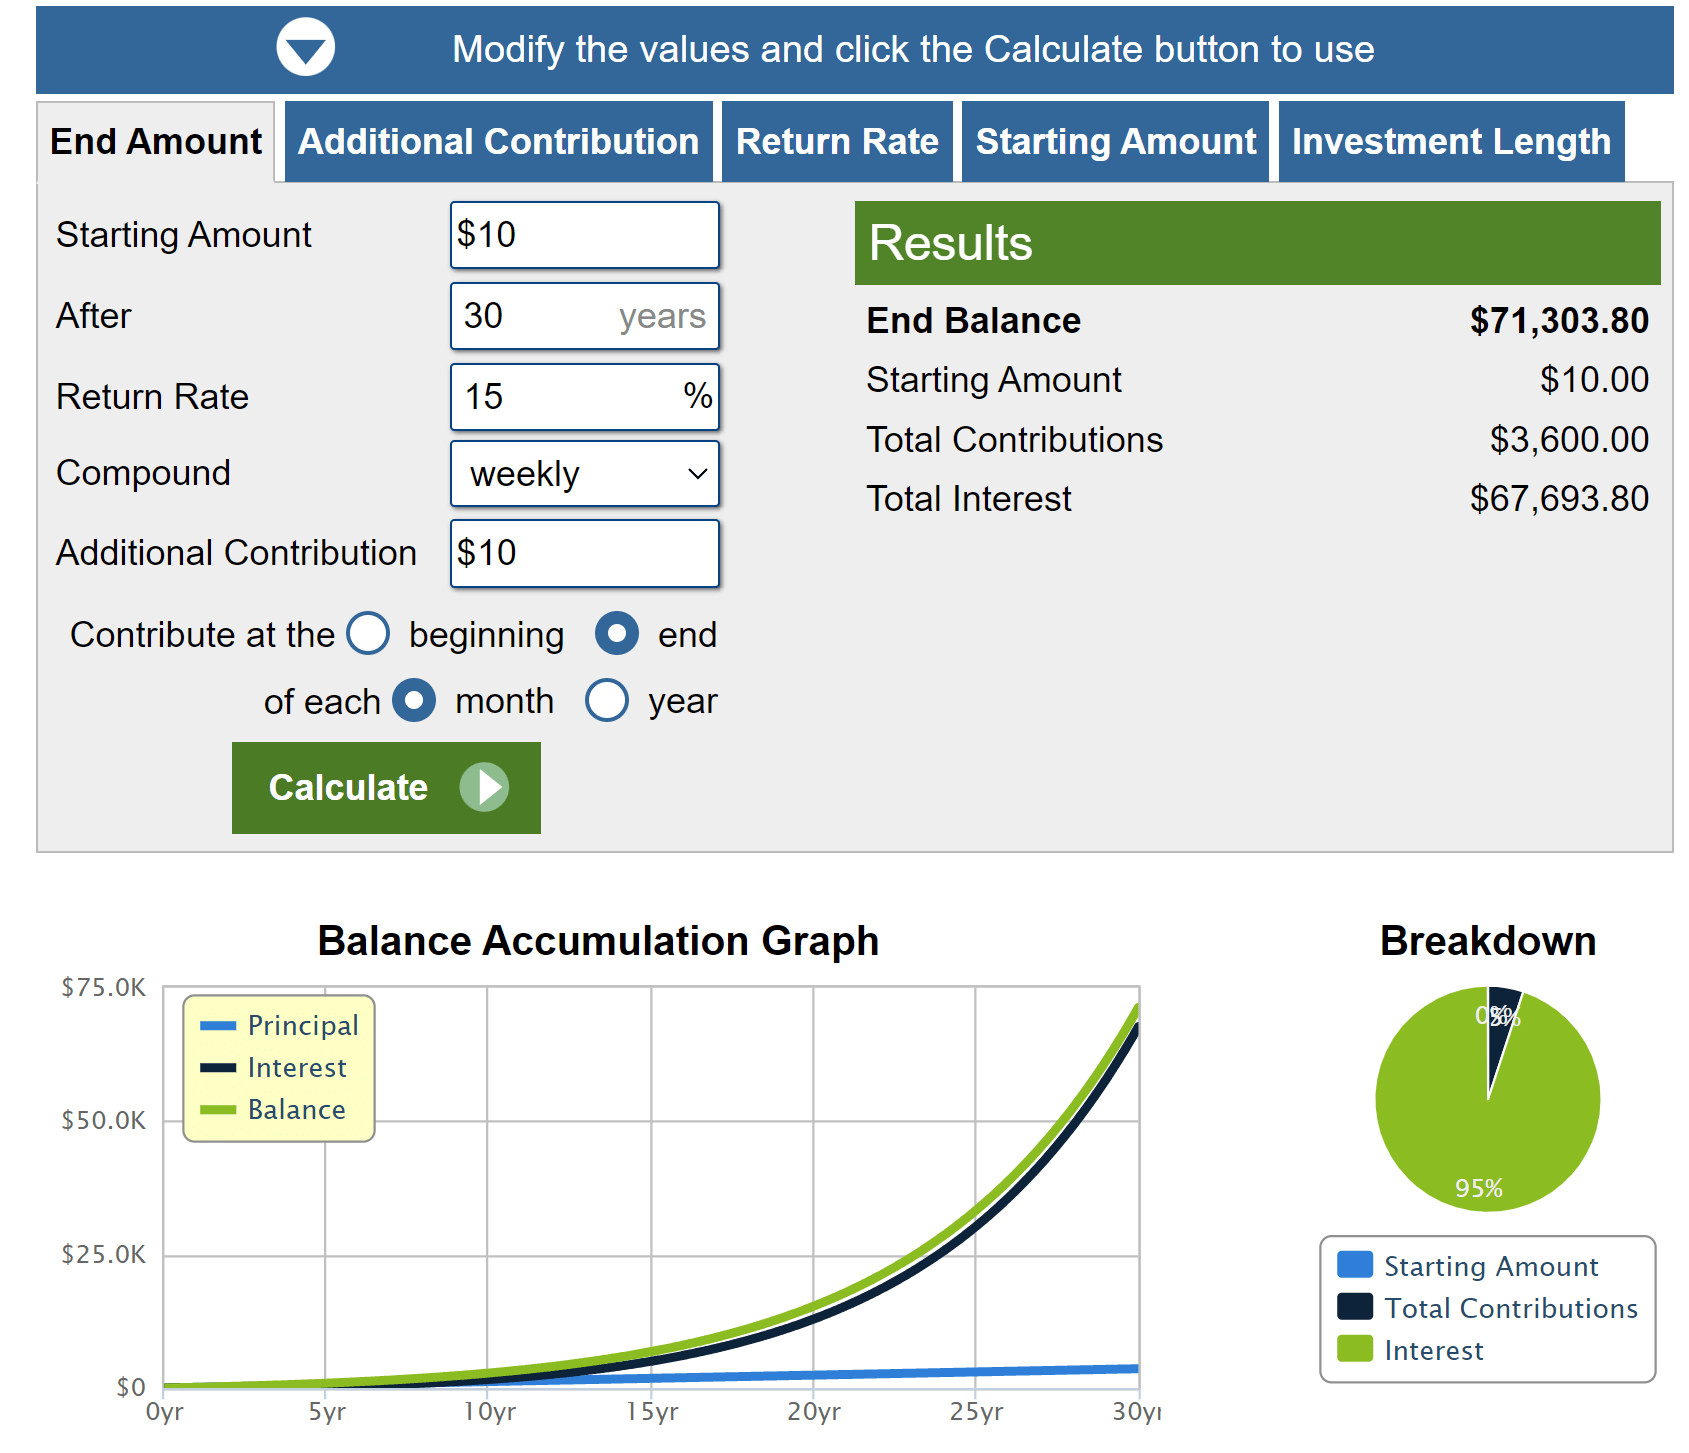Image resolution: width=1689 pixels, height=1453 pixels.
Task: Go to the Investment Length tab
Action: (1451, 142)
